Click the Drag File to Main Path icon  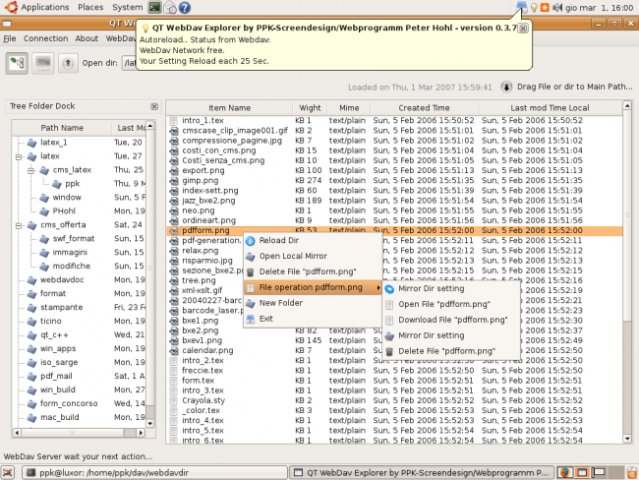point(506,87)
